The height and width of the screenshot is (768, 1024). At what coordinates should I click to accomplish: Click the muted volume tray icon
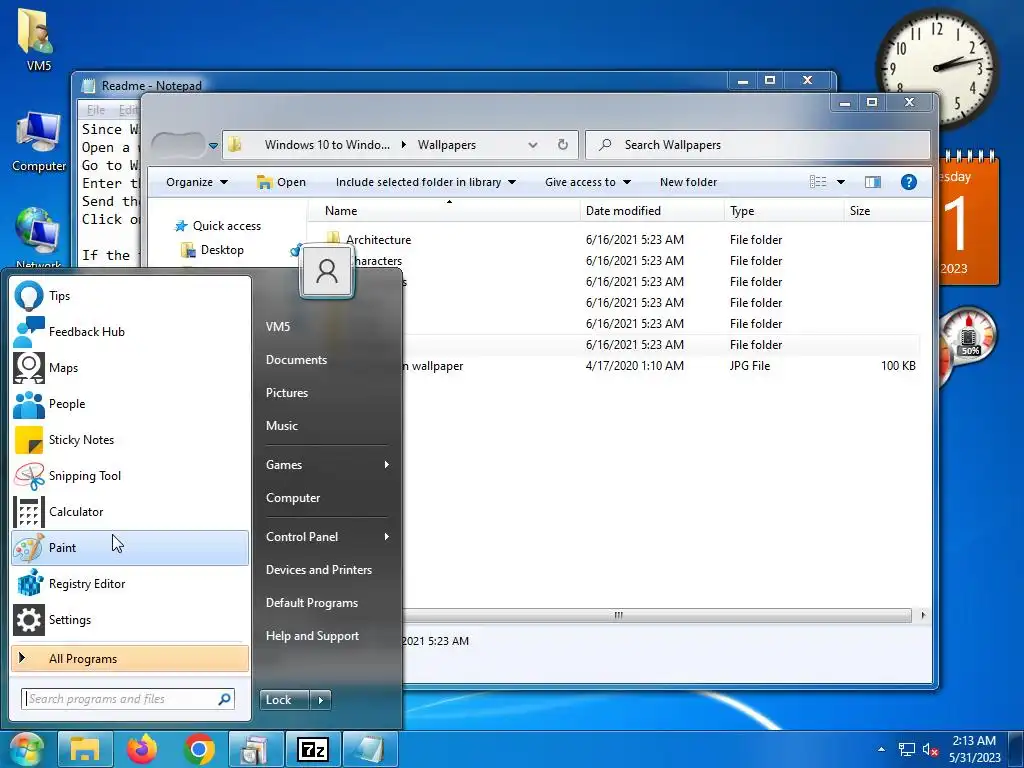(931, 749)
